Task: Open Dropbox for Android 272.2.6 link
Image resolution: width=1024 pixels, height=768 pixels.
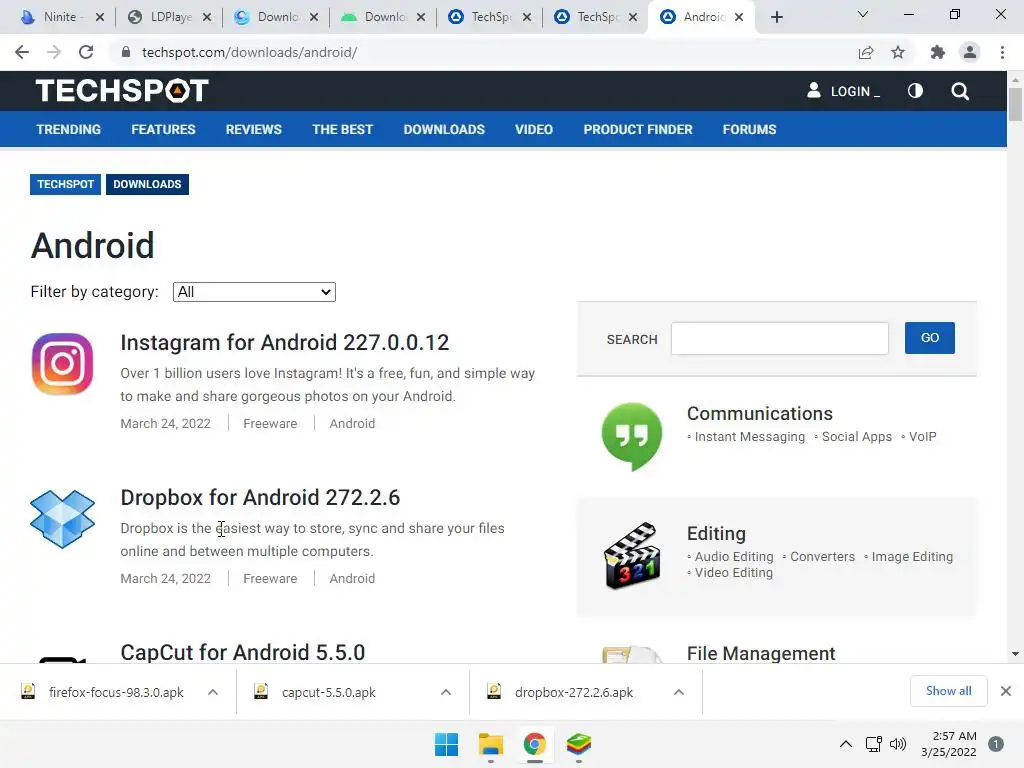Action: (260, 498)
